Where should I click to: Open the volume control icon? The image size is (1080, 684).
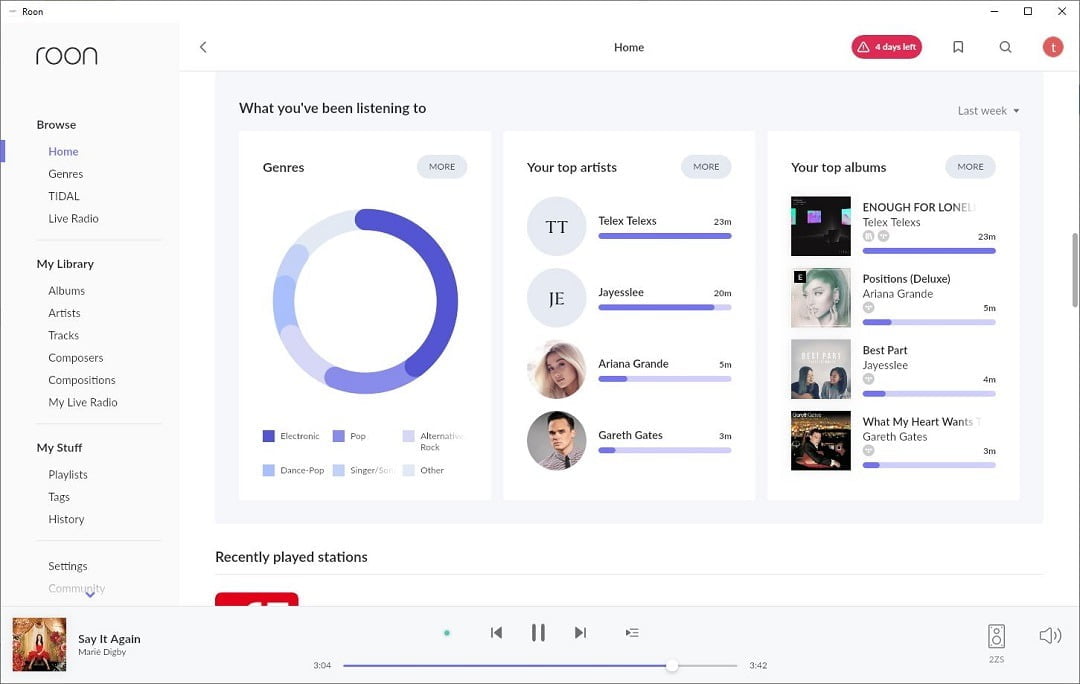[x=1050, y=635]
